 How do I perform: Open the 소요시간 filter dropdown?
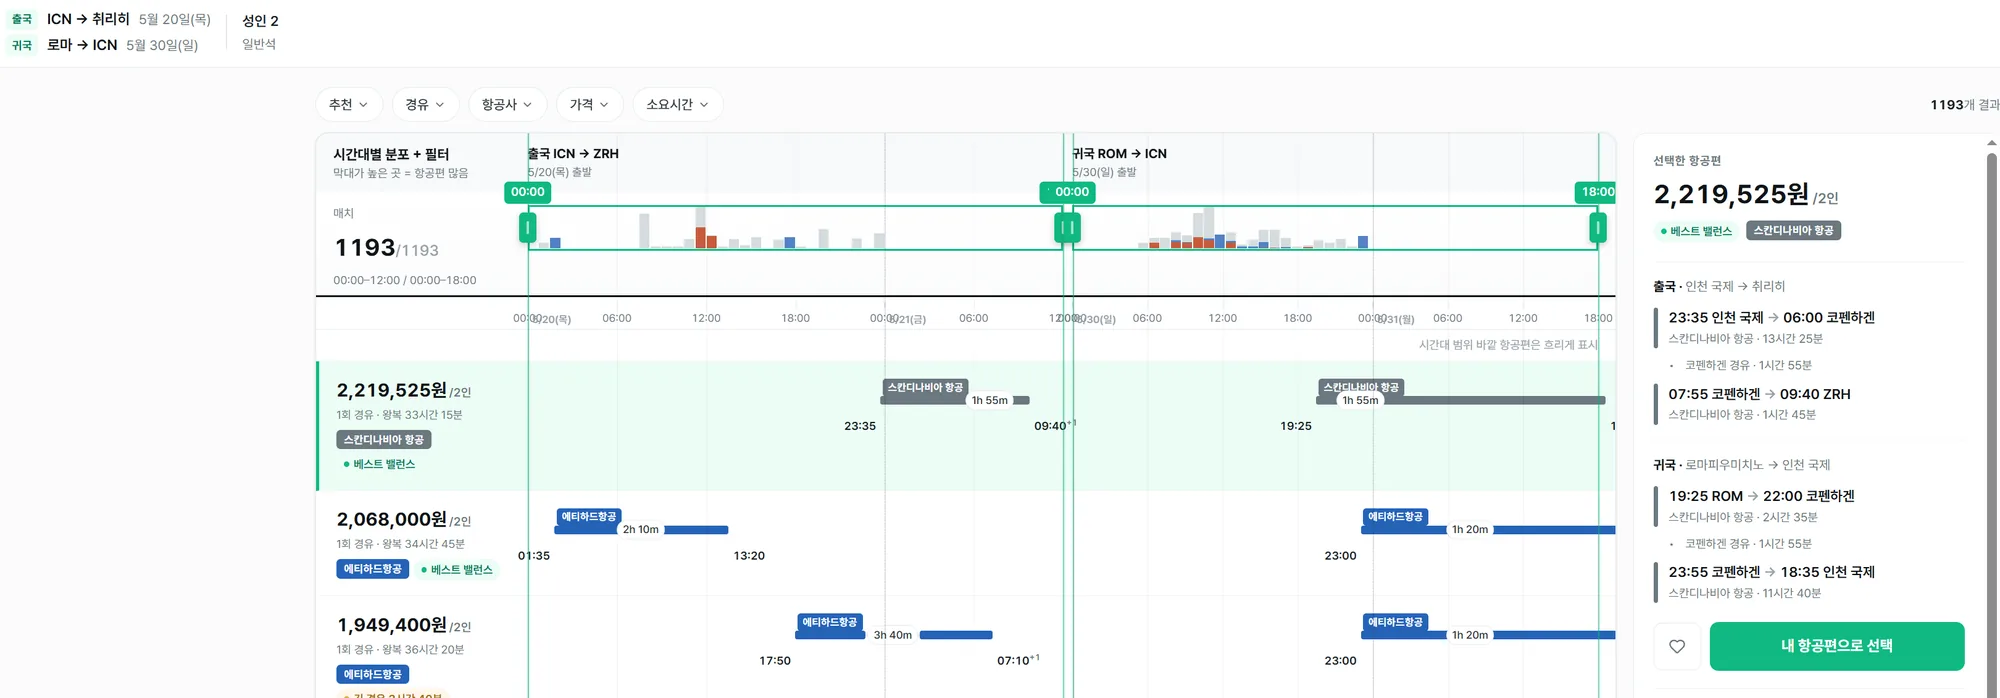677,104
